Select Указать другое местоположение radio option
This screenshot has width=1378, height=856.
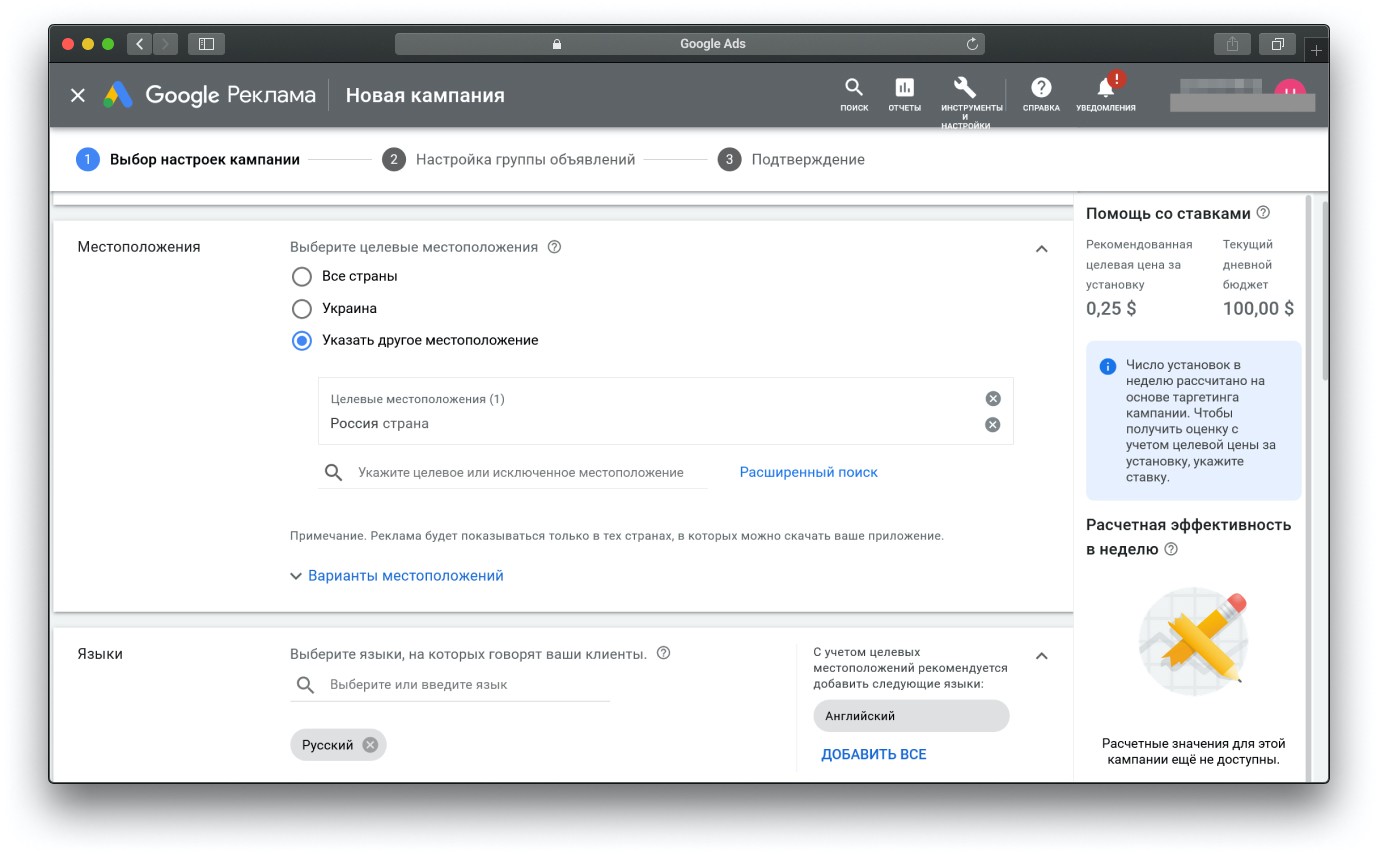pos(301,340)
